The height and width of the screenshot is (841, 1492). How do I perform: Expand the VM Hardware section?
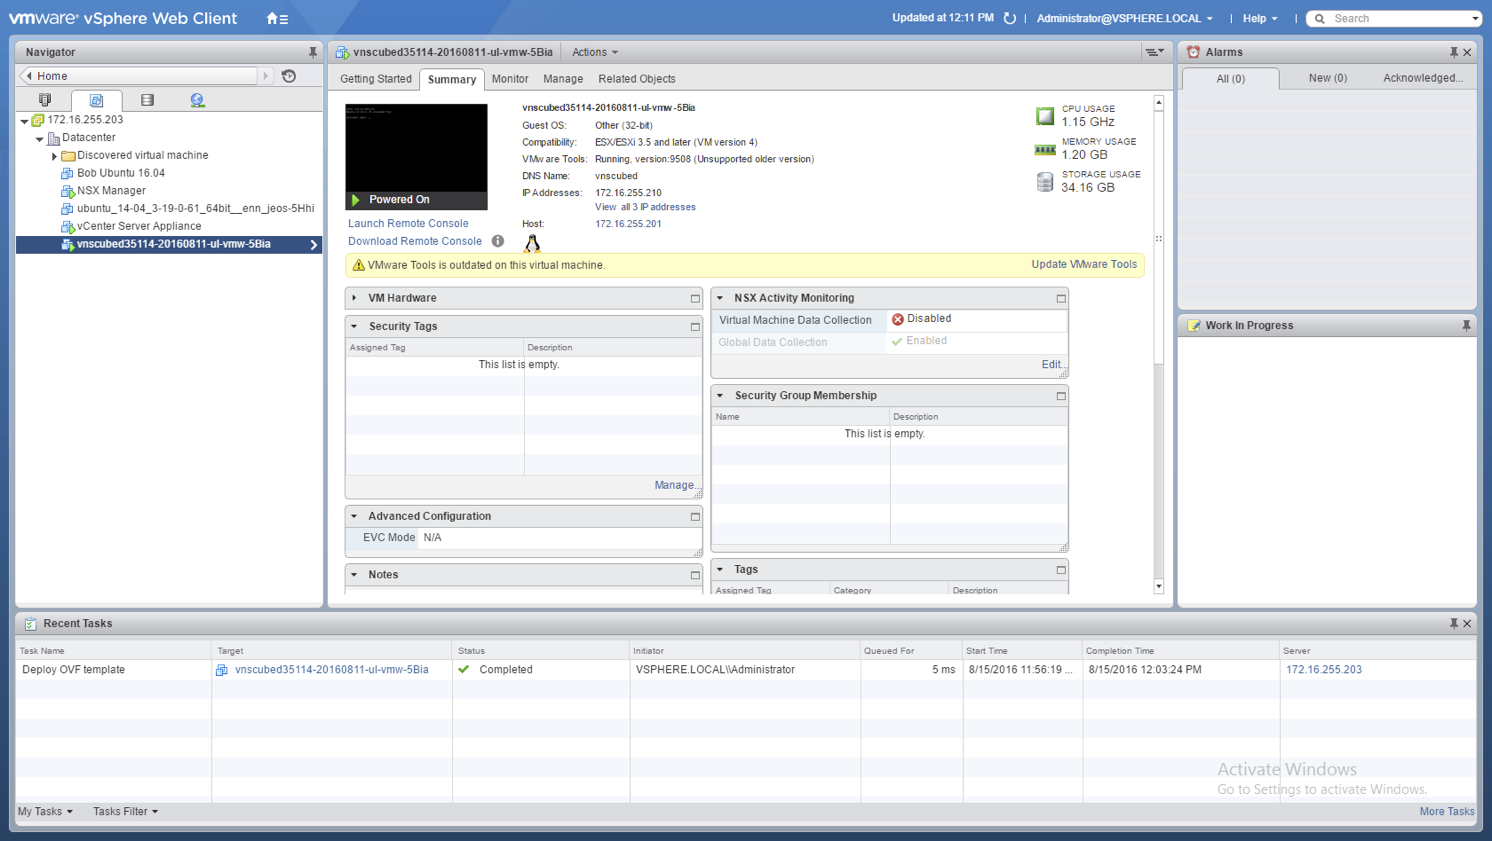(354, 298)
